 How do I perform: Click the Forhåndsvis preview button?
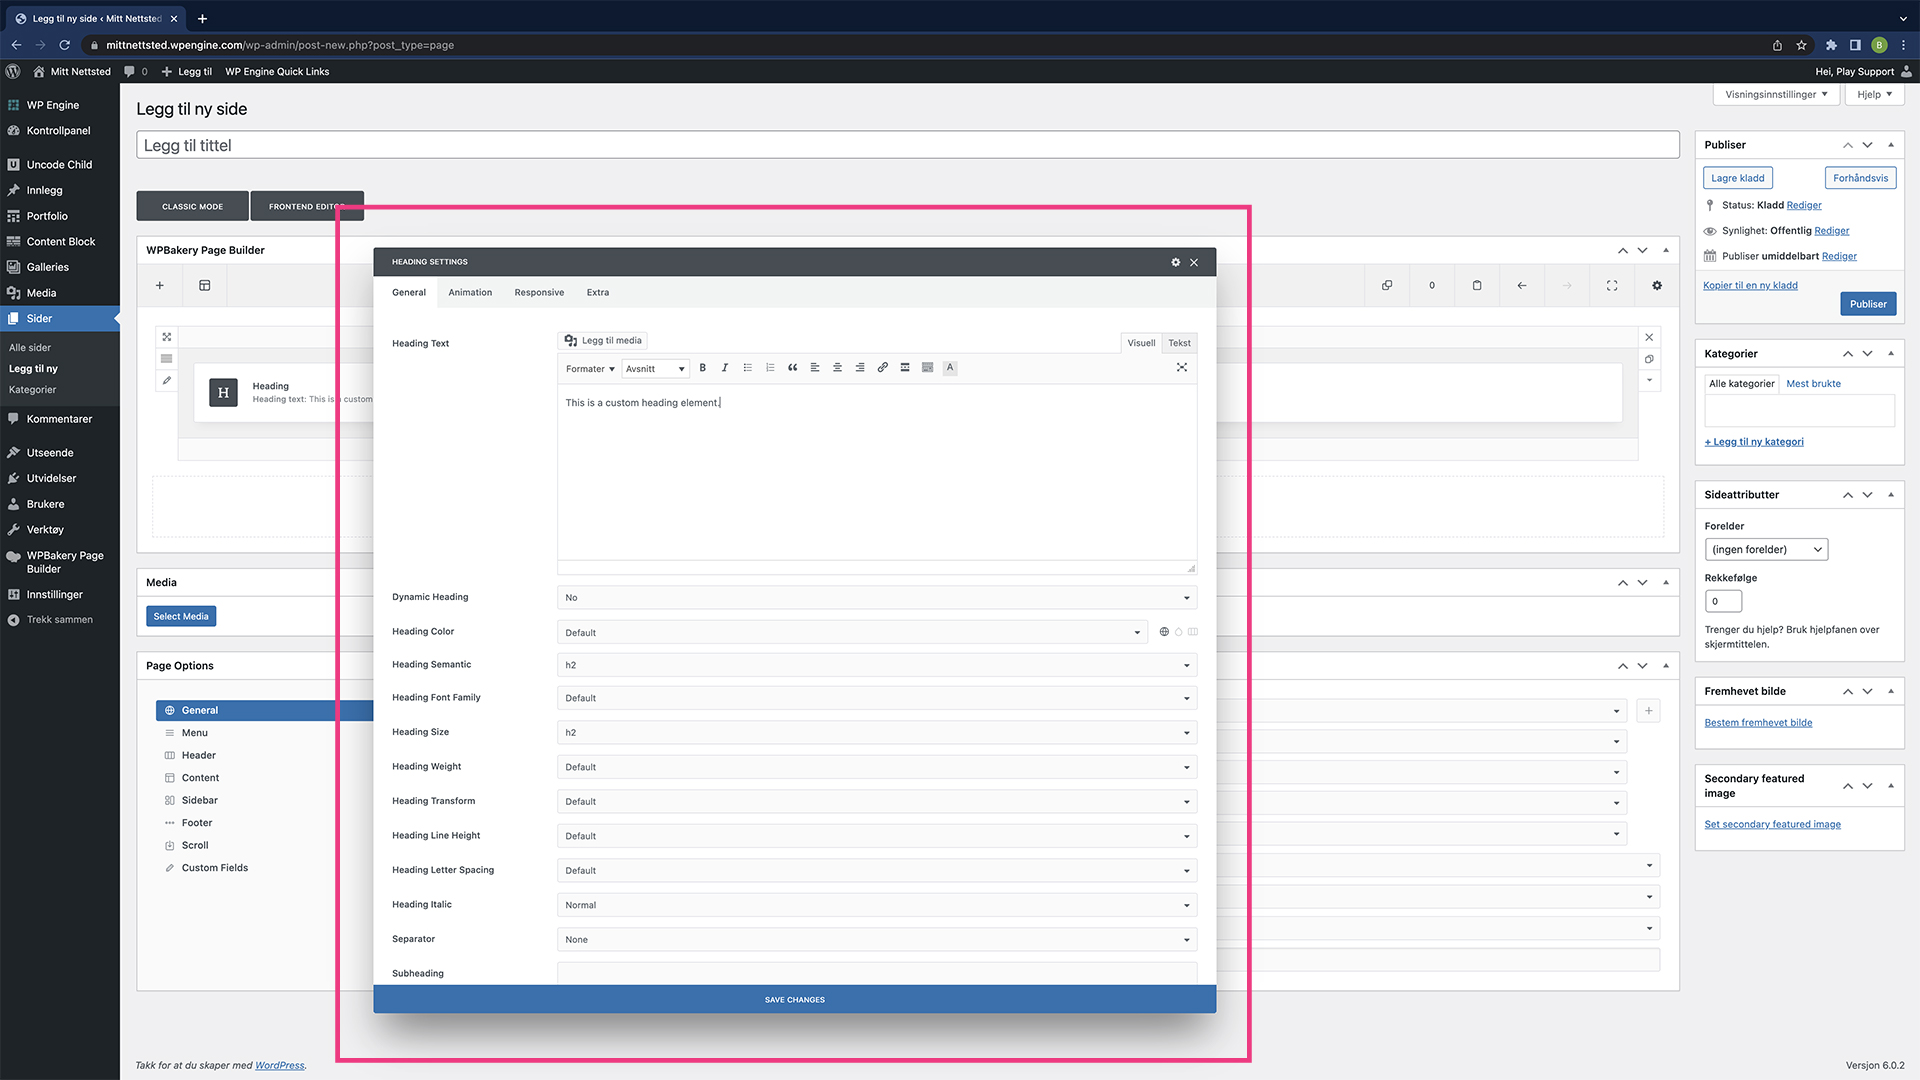tap(1860, 178)
